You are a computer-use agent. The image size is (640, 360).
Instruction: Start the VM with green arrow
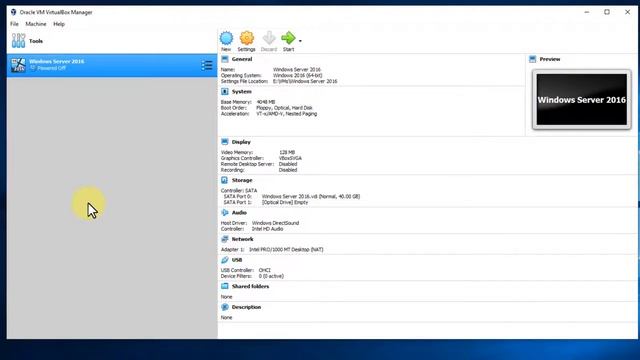tap(288, 38)
